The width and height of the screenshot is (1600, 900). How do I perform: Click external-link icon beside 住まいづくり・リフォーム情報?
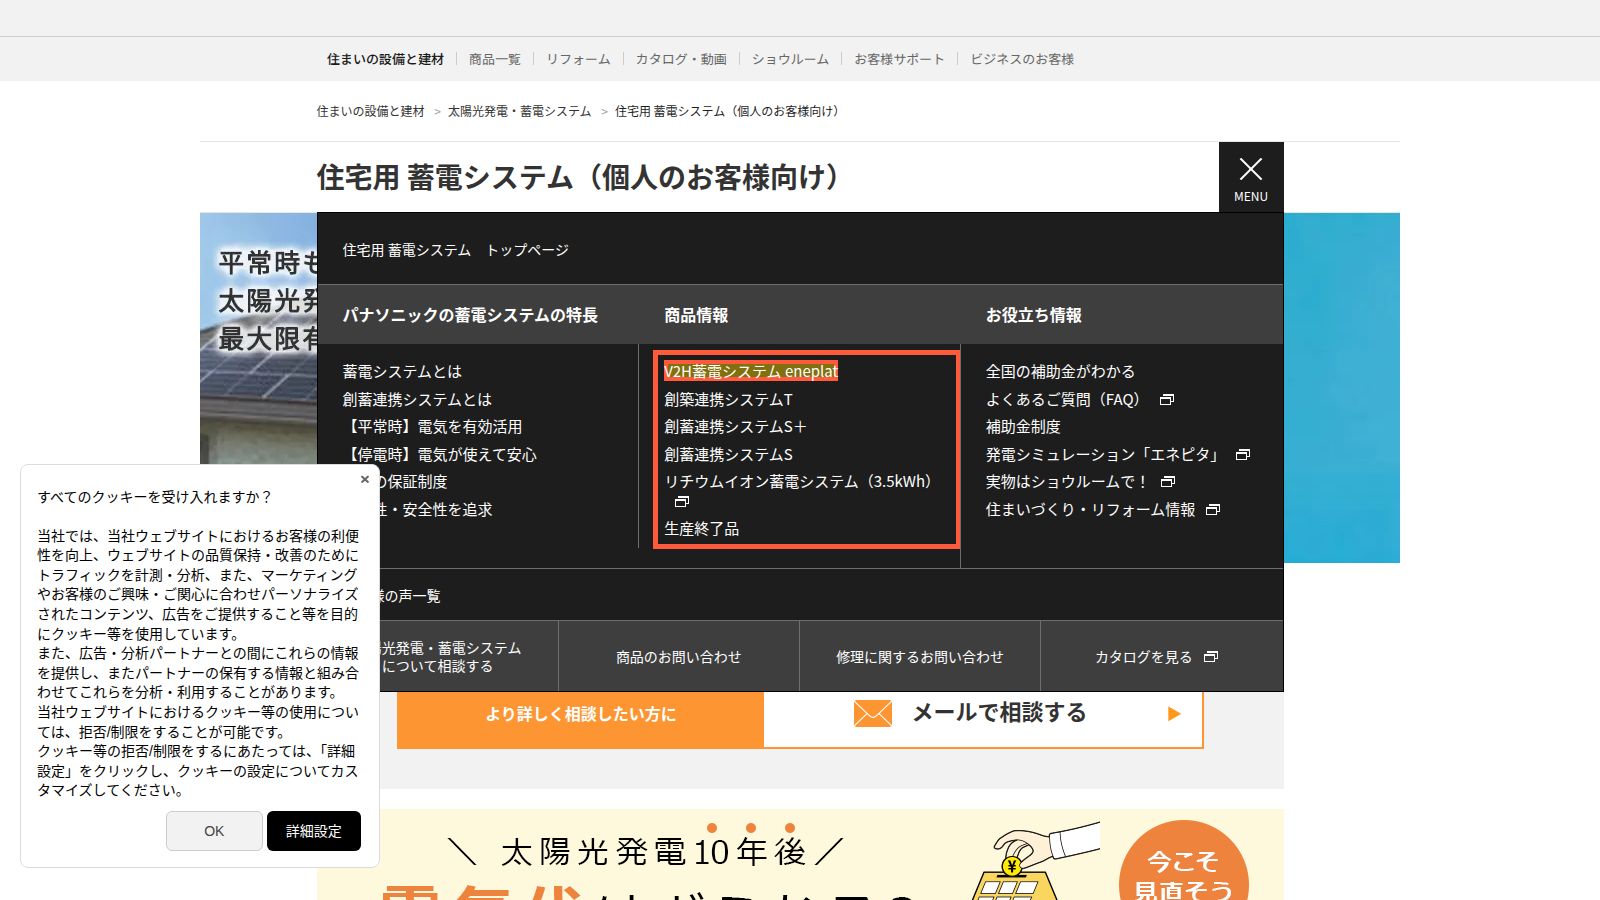1213,510
